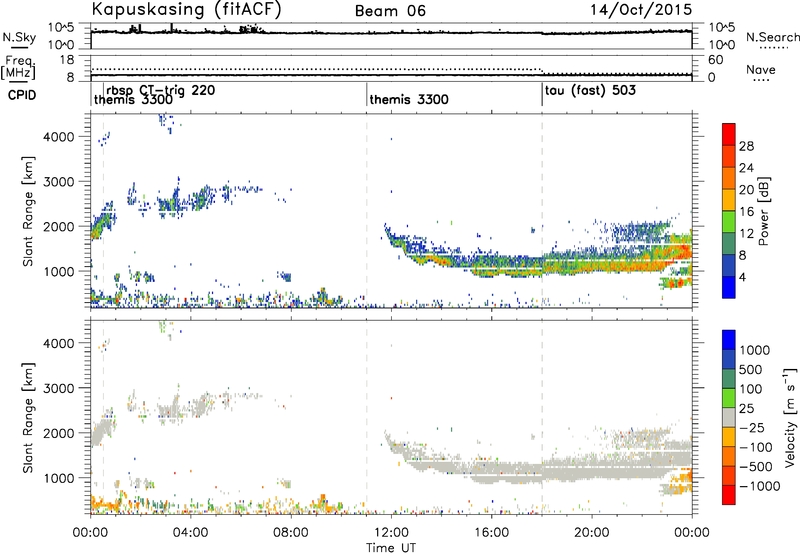
Task: Click the 12 label on power colorbar
Action: (746, 234)
